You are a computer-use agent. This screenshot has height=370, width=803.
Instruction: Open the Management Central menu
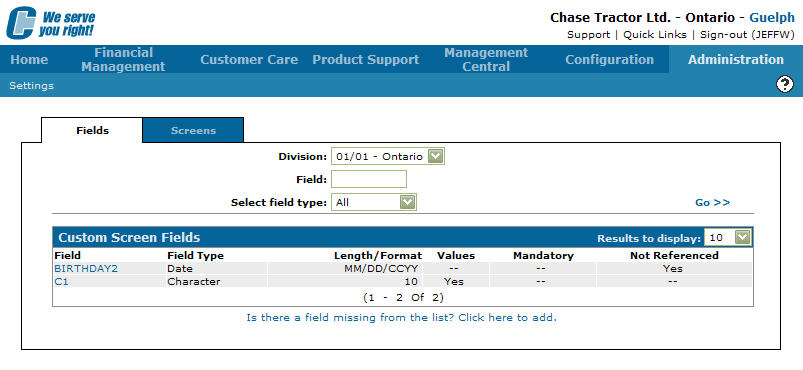486,59
